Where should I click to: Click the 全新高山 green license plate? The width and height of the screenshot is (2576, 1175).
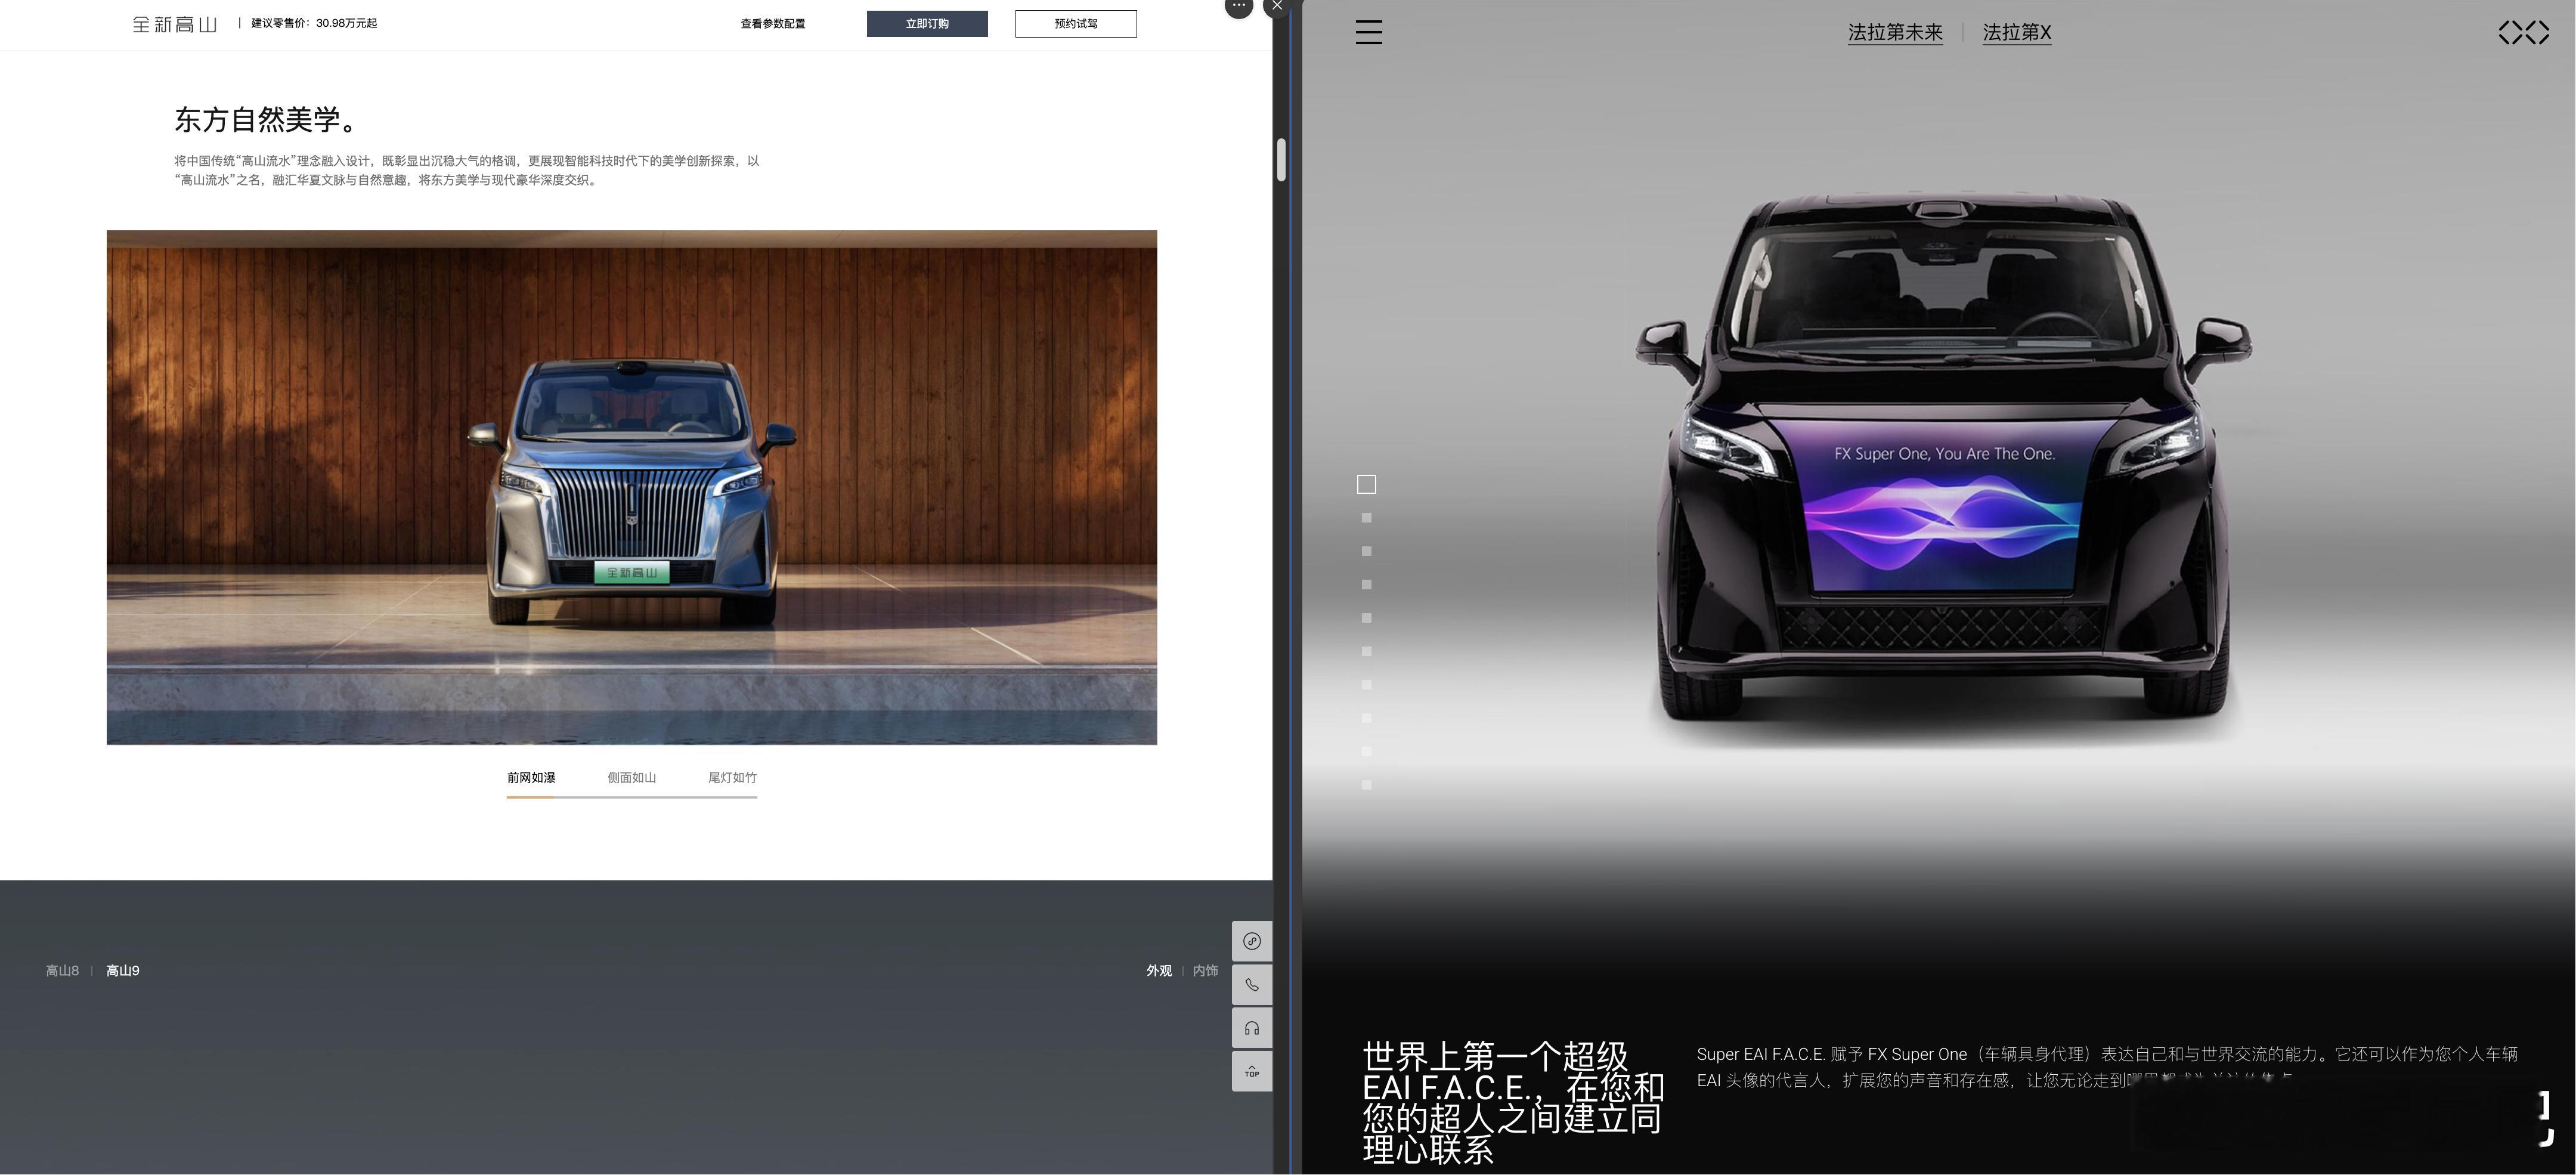(x=632, y=573)
